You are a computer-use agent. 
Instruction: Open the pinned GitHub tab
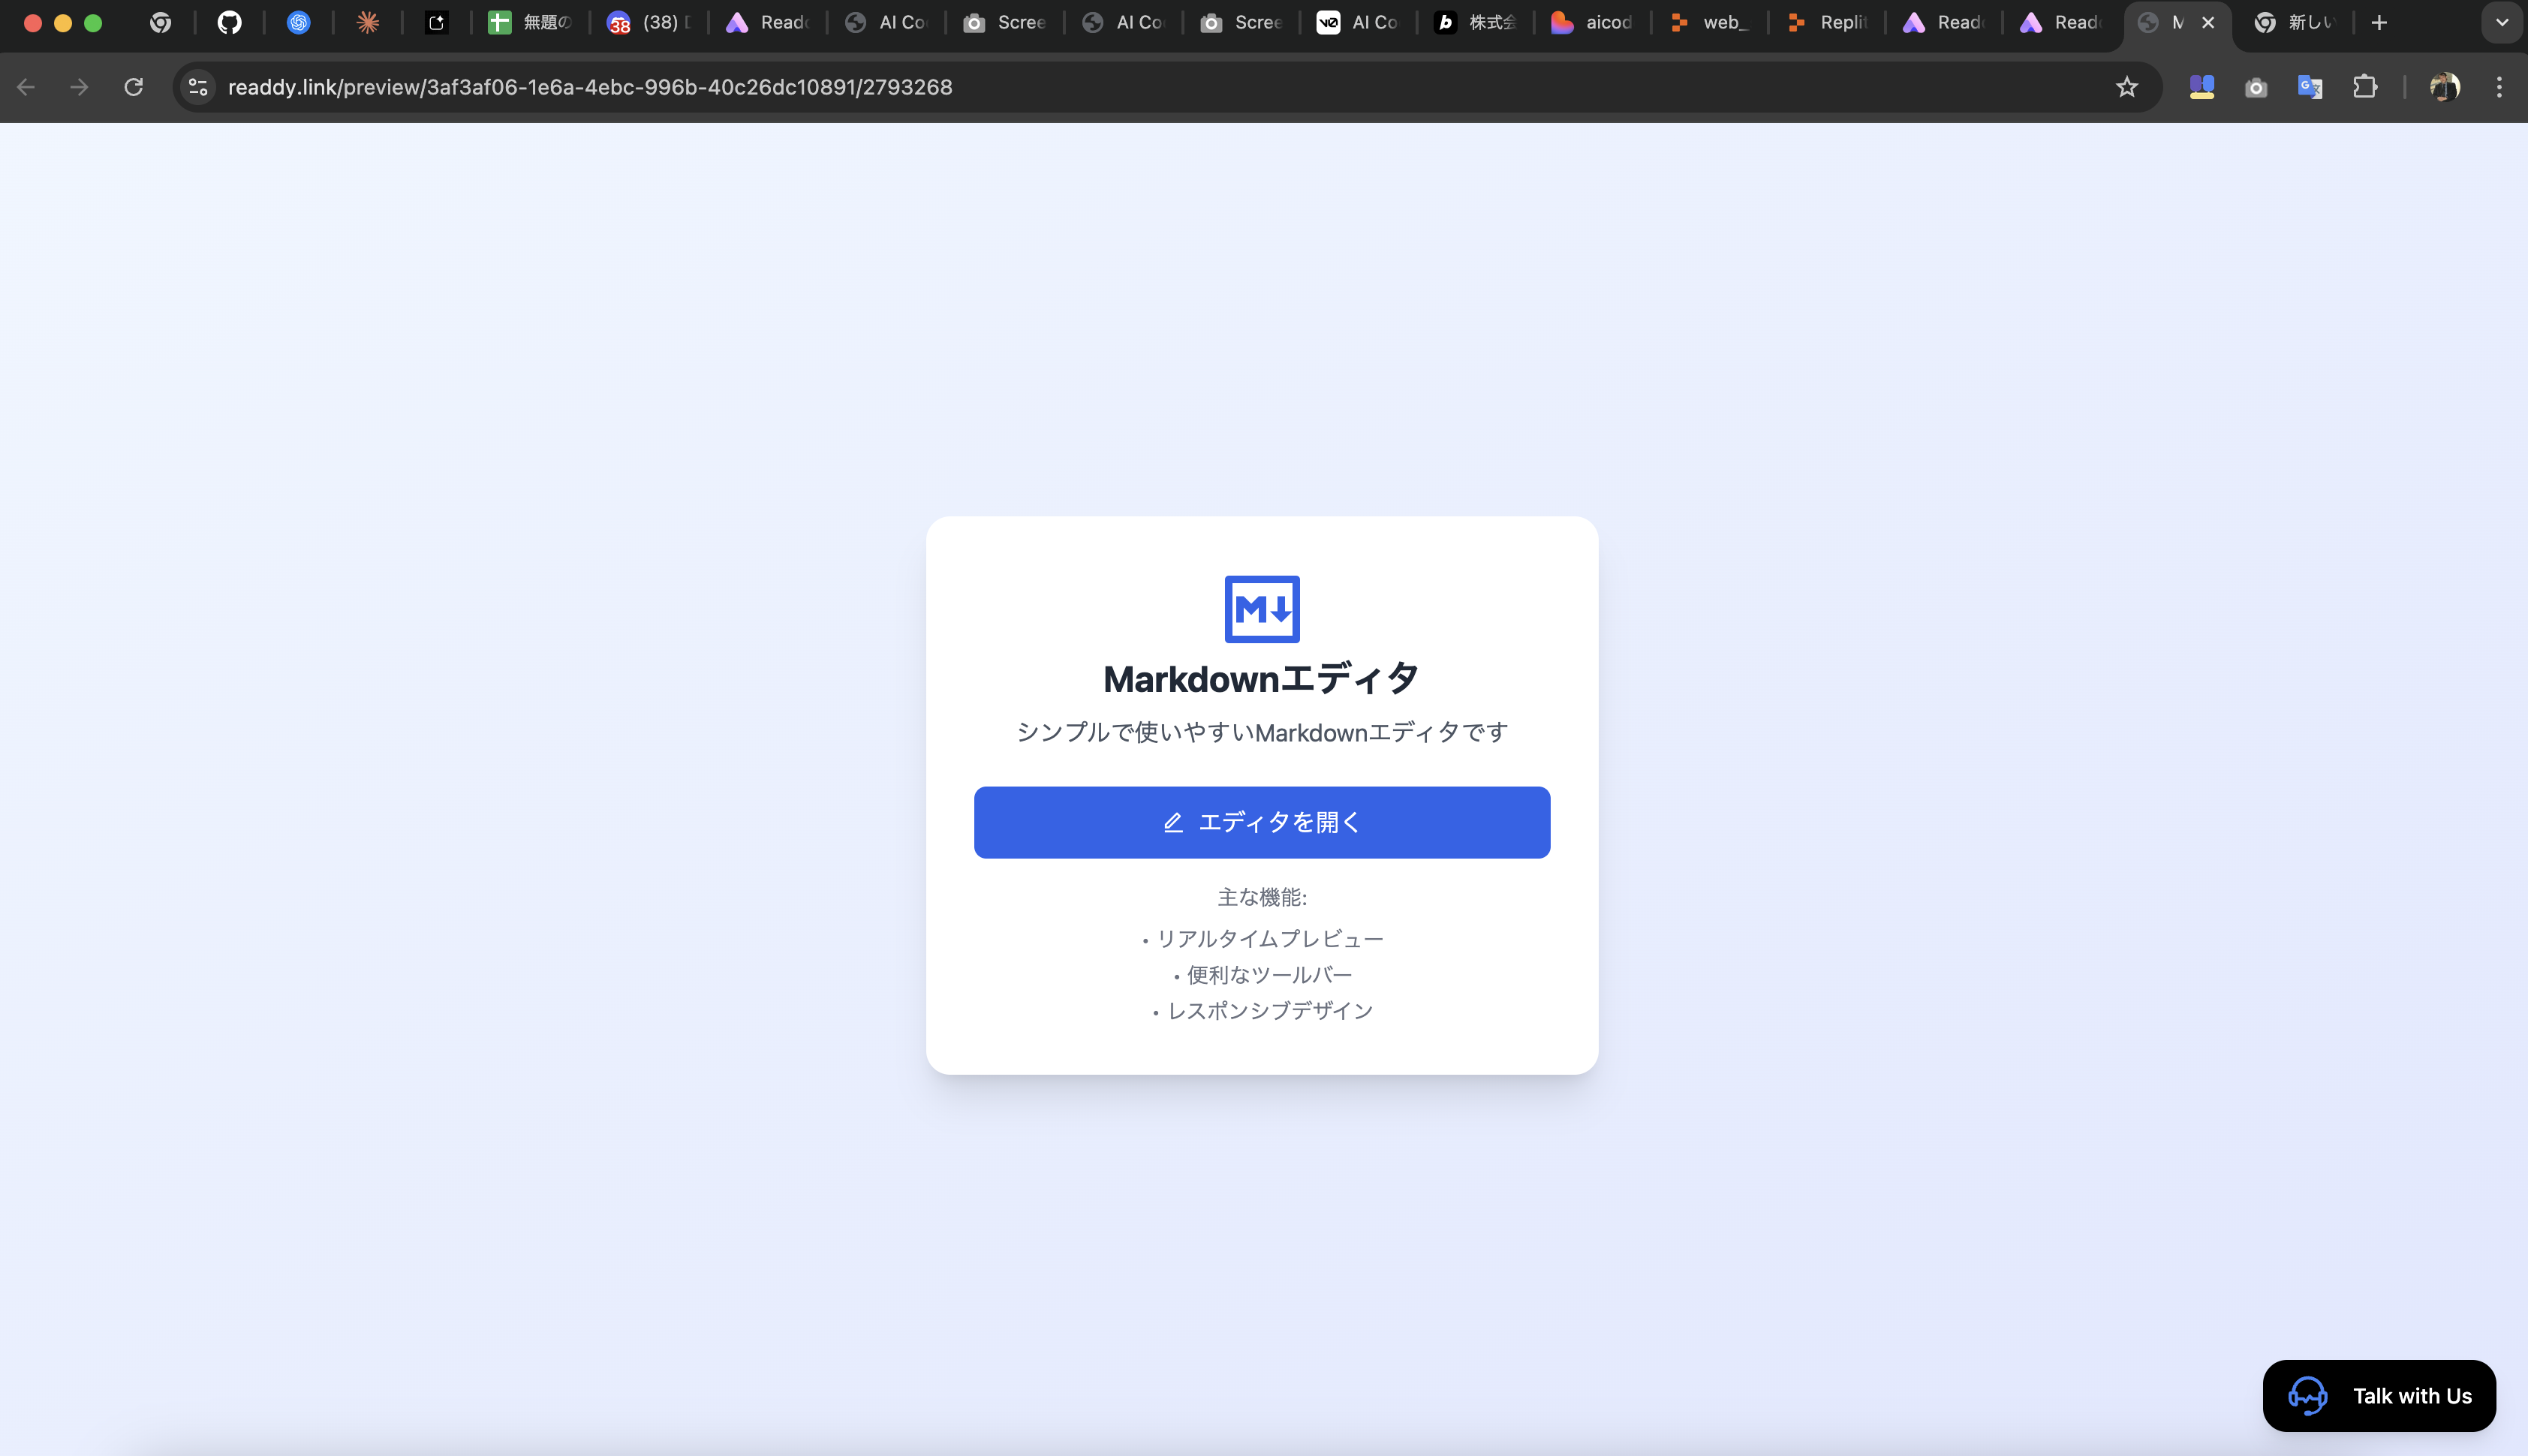228,21
